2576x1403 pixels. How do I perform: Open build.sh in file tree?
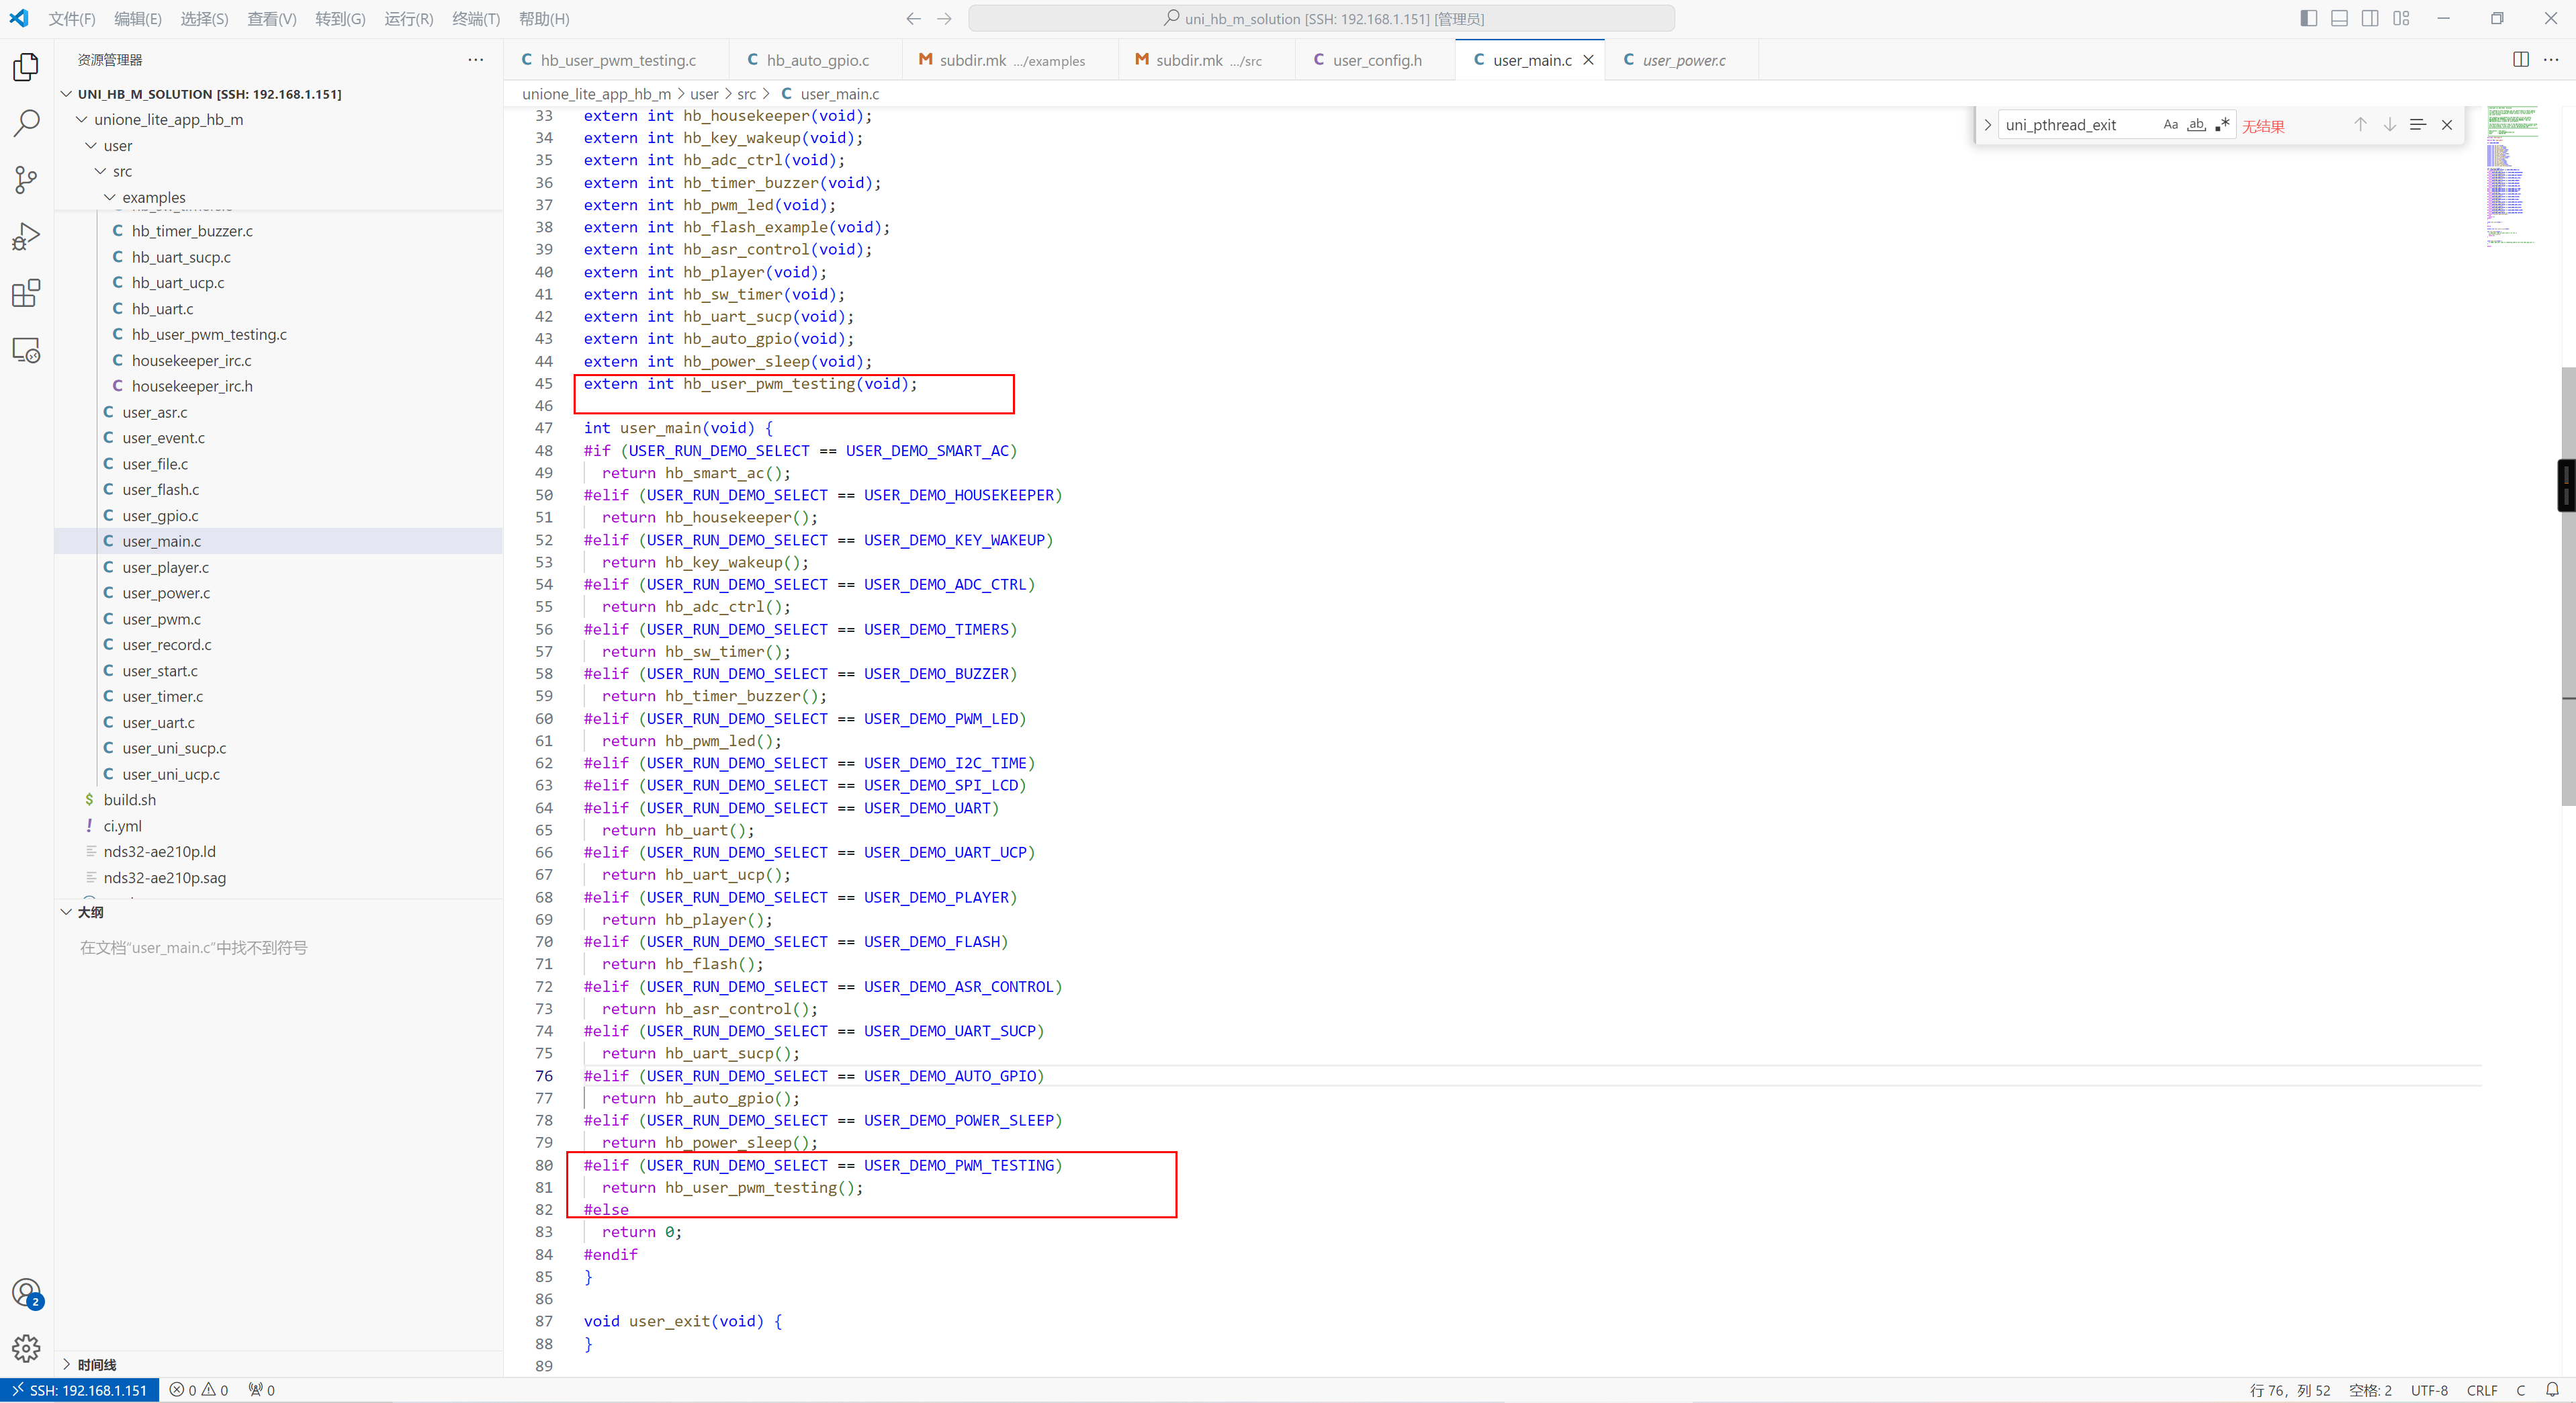click(x=129, y=800)
